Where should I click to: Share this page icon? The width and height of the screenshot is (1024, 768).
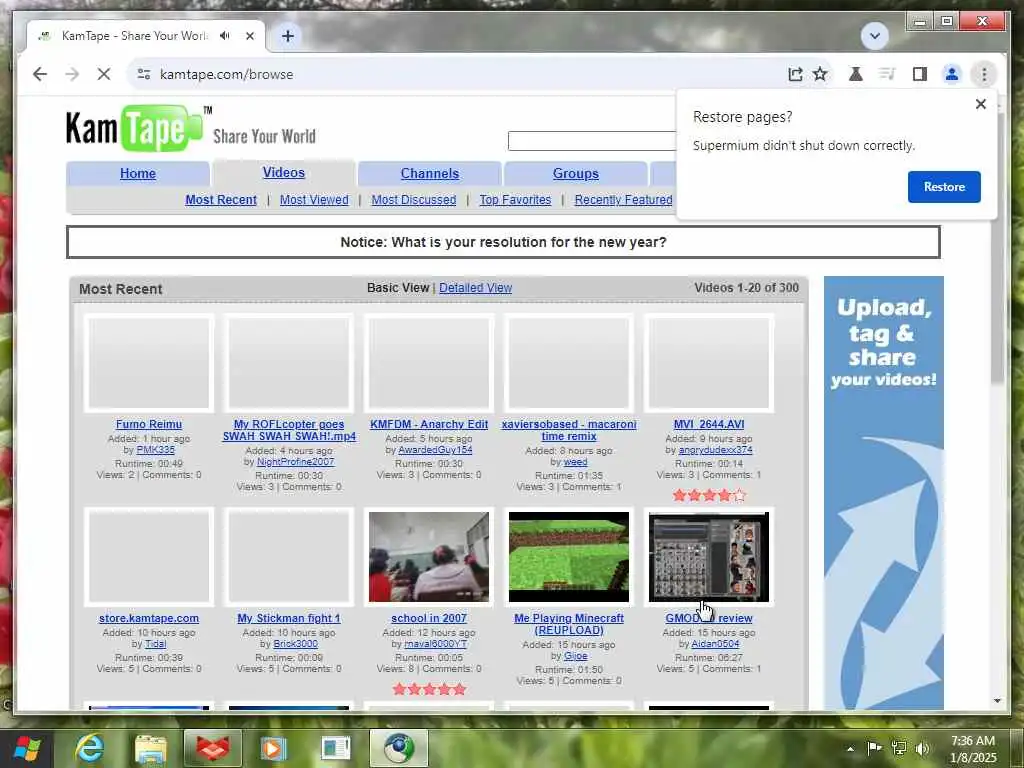(x=795, y=74)
